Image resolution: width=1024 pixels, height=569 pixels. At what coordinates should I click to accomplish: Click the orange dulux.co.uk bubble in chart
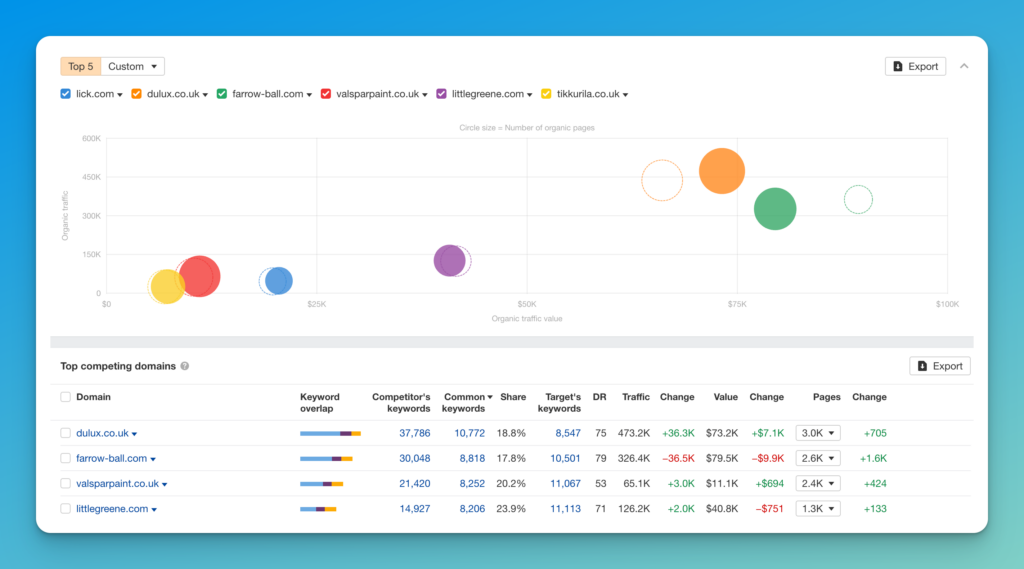click(x=722, y=171)
